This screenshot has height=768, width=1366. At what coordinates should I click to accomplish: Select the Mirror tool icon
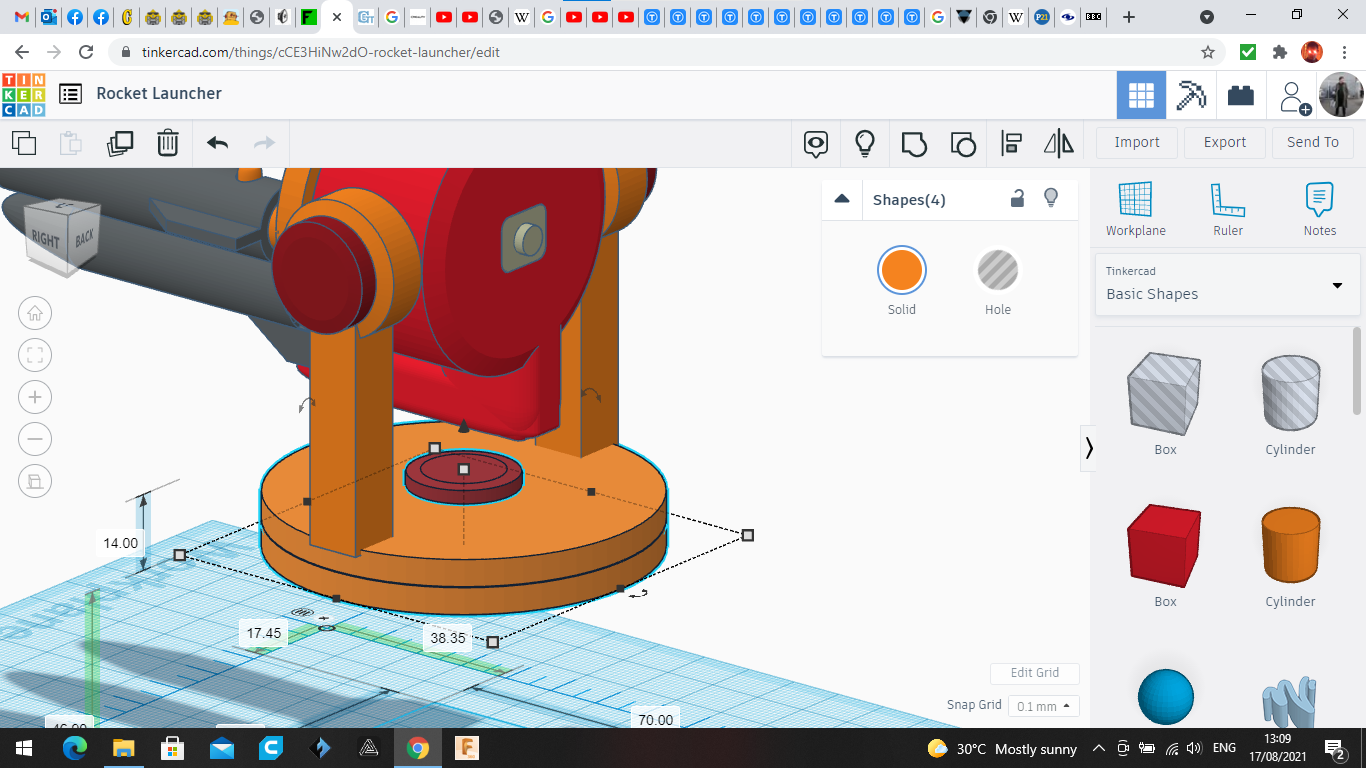pos(1058,144)
